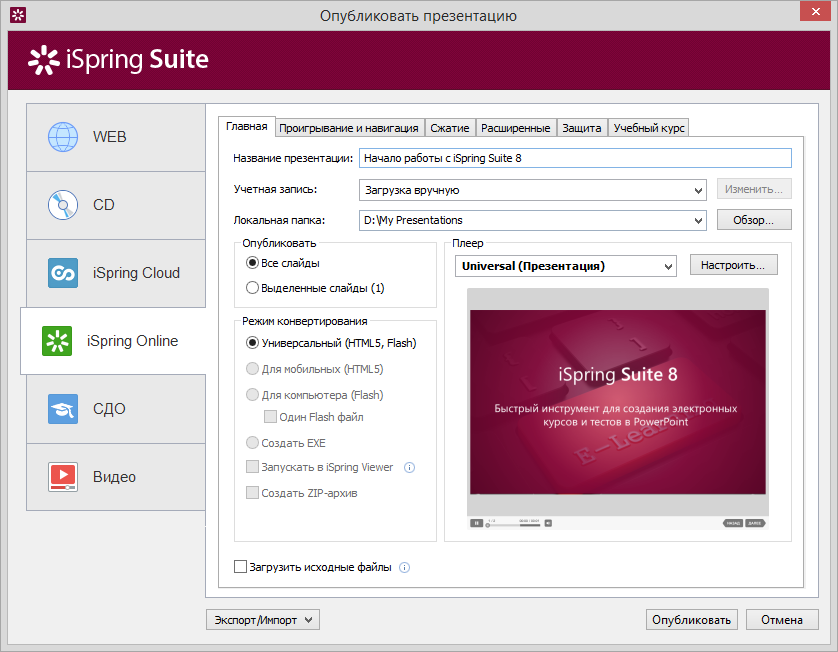Toggle Создать ZIP-архив checkbox
This screenshot has width=838, height=652.
coord(252,493)
